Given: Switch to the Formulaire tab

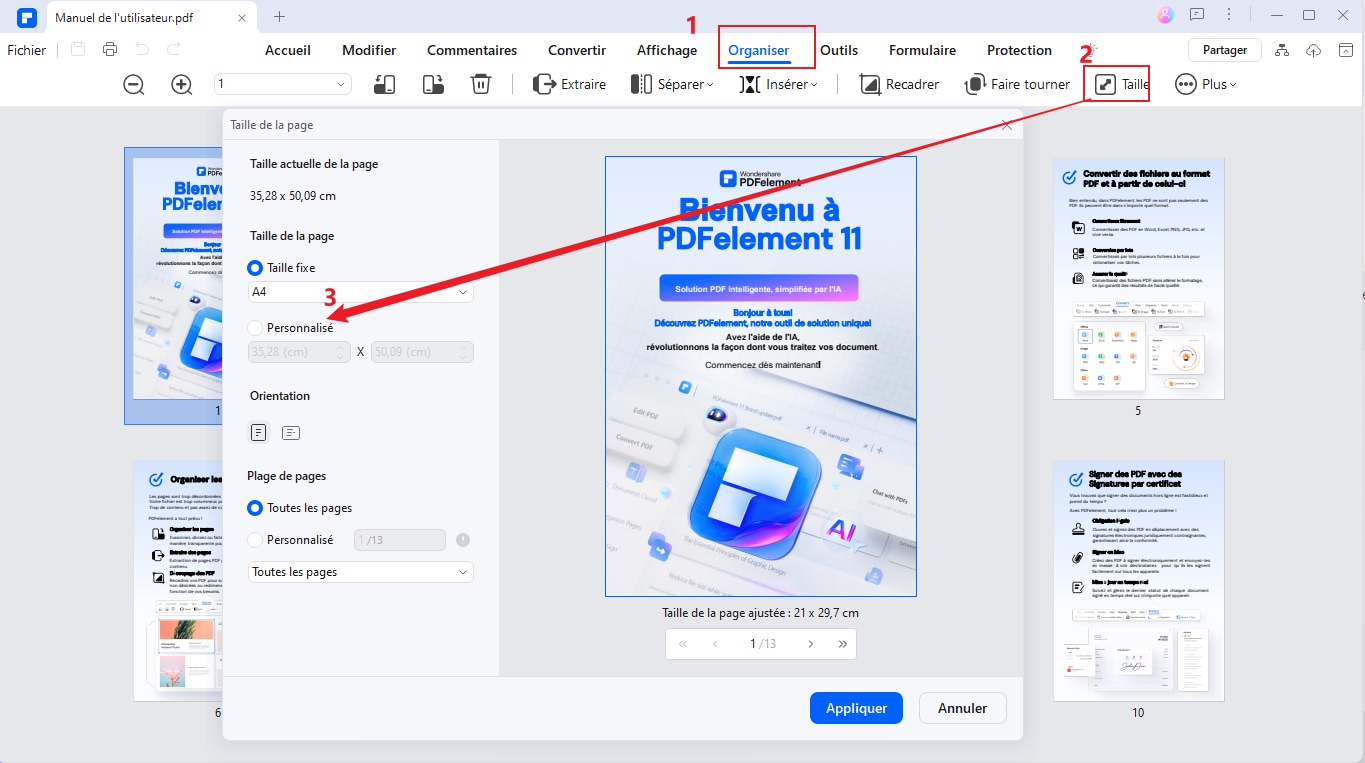Looking at the screenshot, I should point(922,50).
